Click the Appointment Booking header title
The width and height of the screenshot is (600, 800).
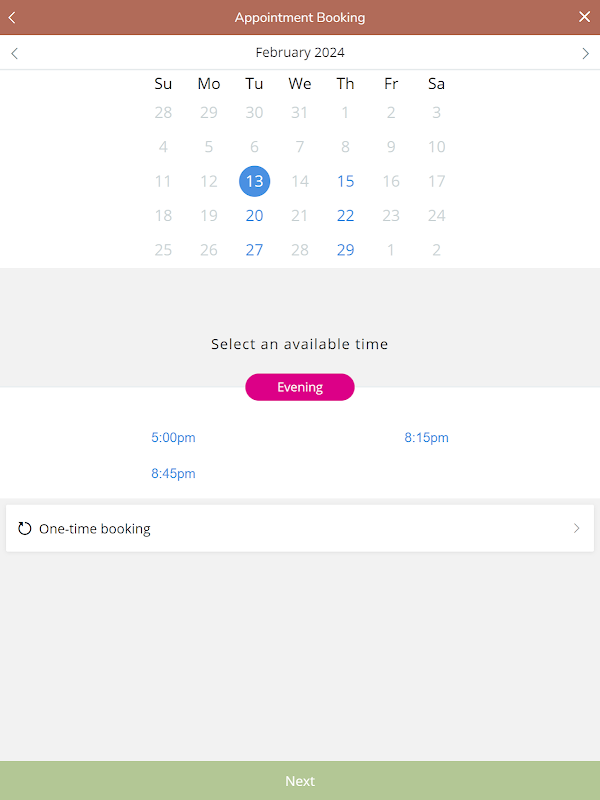point(300,17)
